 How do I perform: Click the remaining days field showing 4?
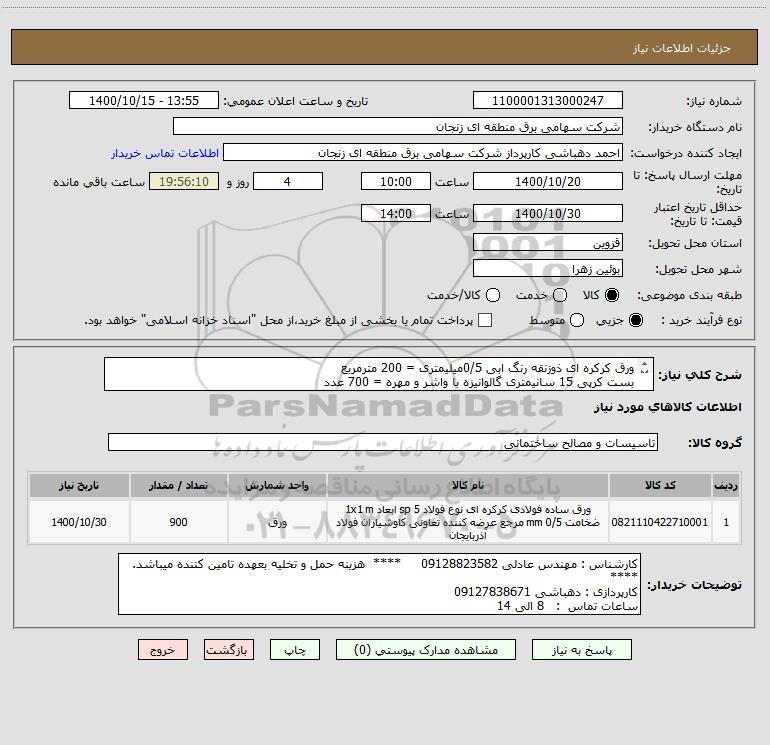point(288,181)
